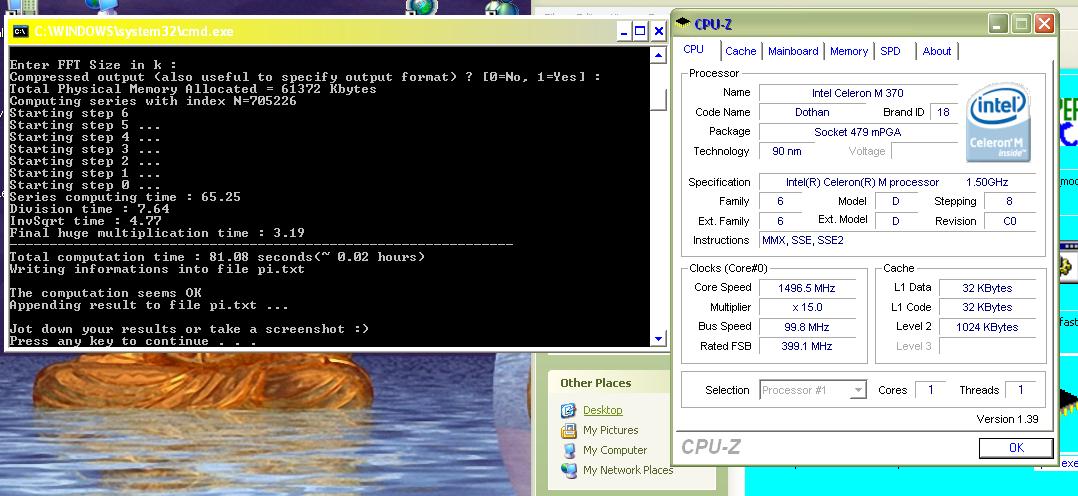The height and width of the screenshot is (496, 1078).
Task: Click the My Network Places icon
Action: tap(568, 471)
